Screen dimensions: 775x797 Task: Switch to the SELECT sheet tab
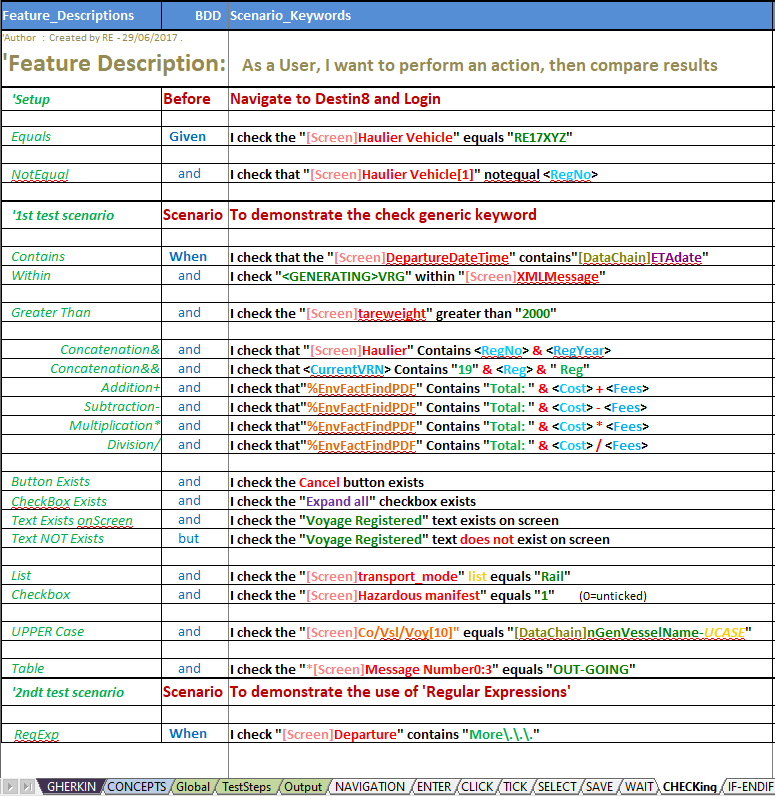(557, 787)
